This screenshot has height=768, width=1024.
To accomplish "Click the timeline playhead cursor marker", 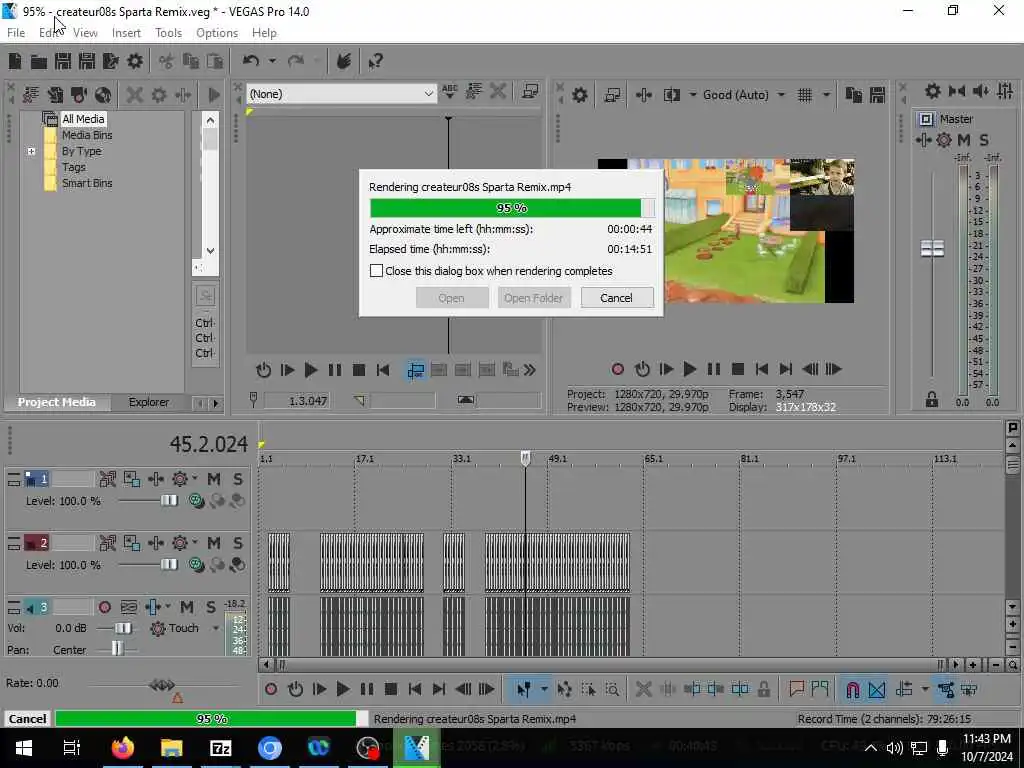I will coord(526,458).
